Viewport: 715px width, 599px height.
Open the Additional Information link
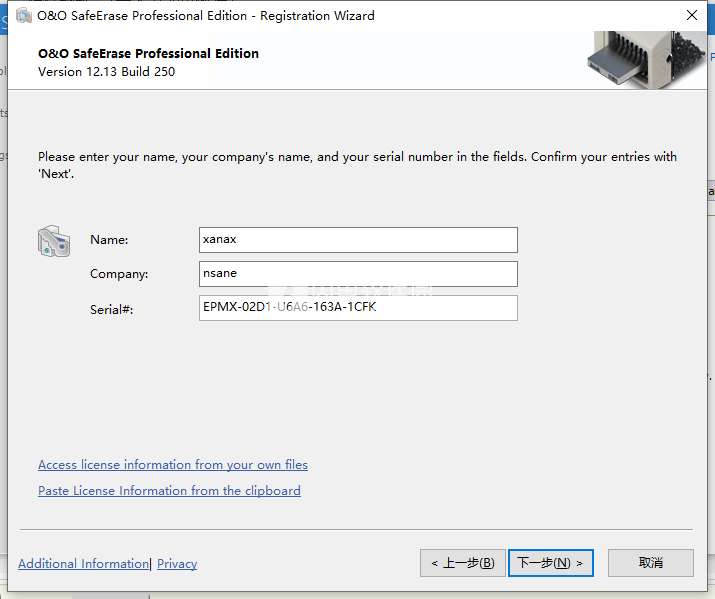[83, 564]
